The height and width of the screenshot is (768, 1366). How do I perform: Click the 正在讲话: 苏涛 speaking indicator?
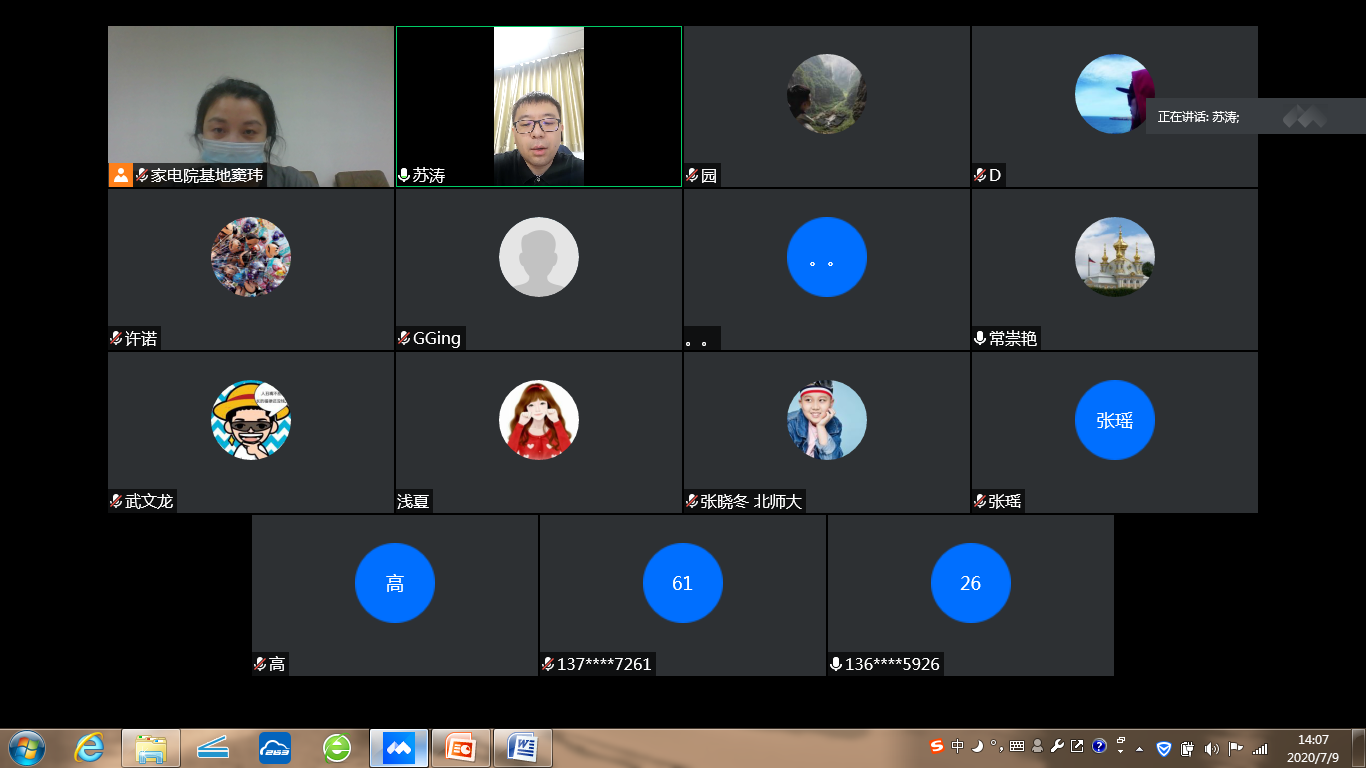coord(1198,117)
